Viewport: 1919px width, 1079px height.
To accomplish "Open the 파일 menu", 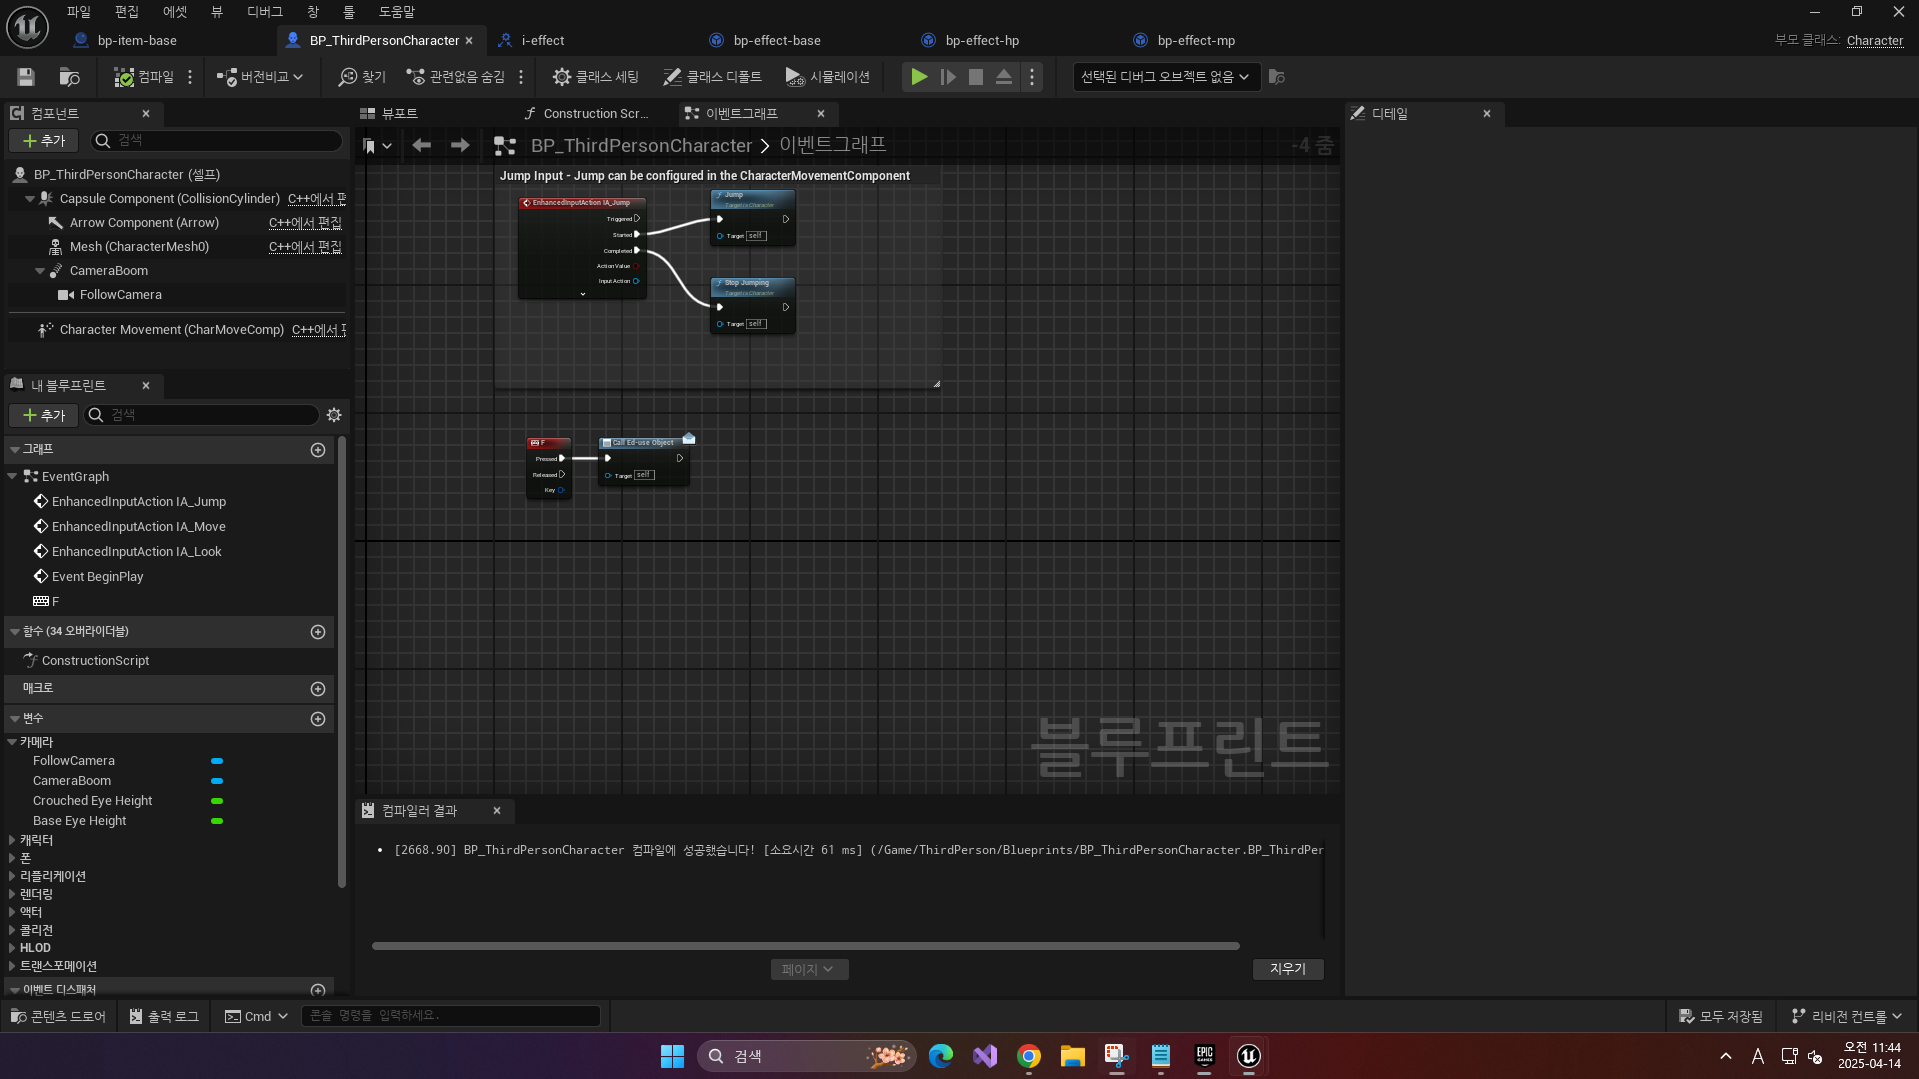I will [x=79, y=12].
